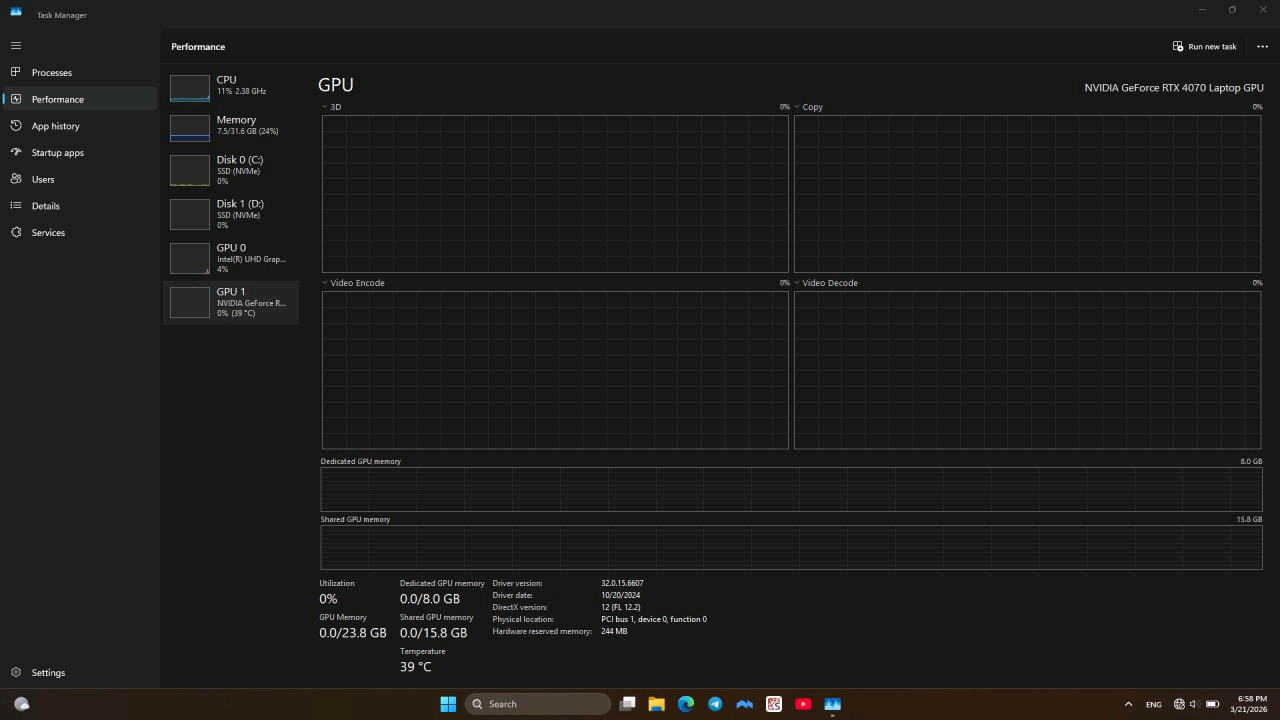The image size is (1280, 720).
Task: Select Memory in the performance sidebar
Action: click(230, 125)
